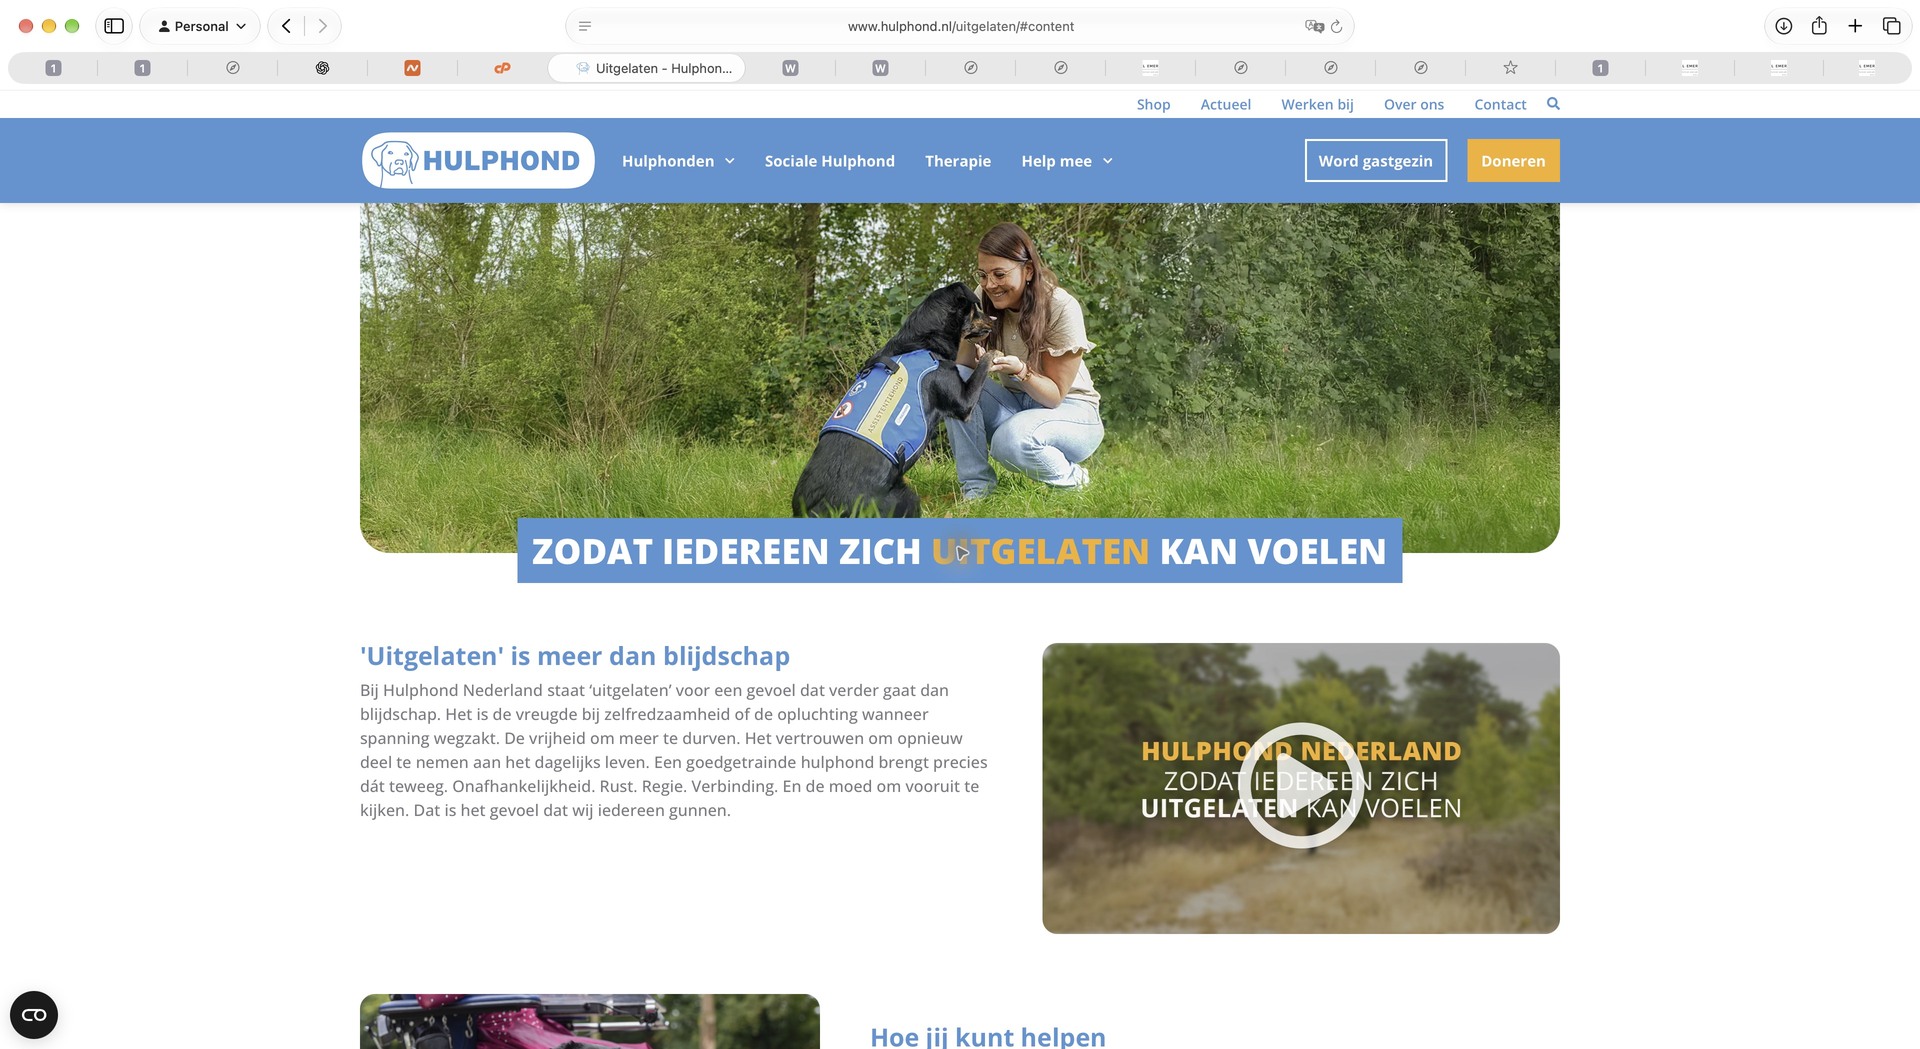Switch to the first W tab

(790, 68)
